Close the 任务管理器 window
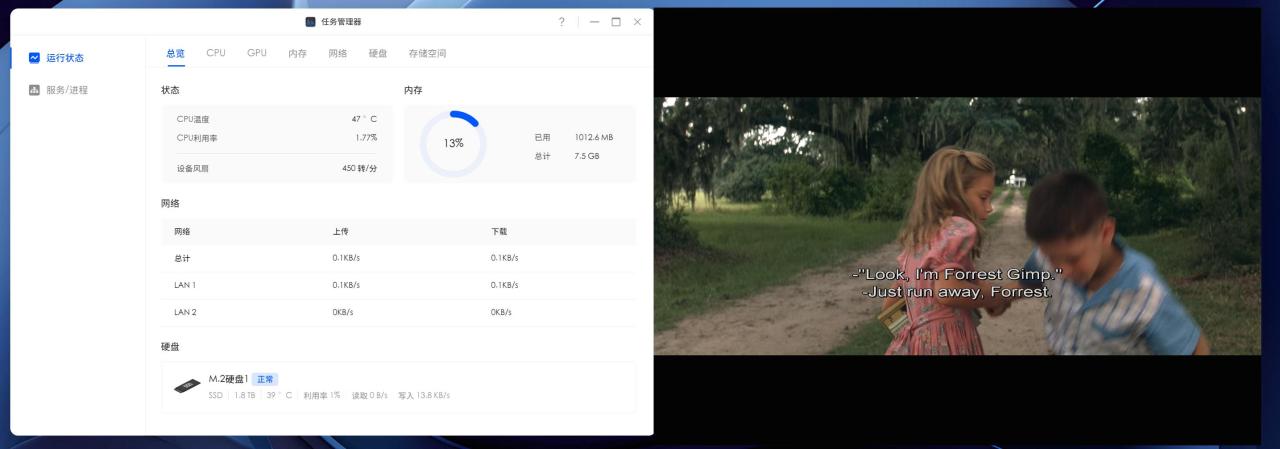This screenshot has height=449, width=1280. (x=637, y=22)
